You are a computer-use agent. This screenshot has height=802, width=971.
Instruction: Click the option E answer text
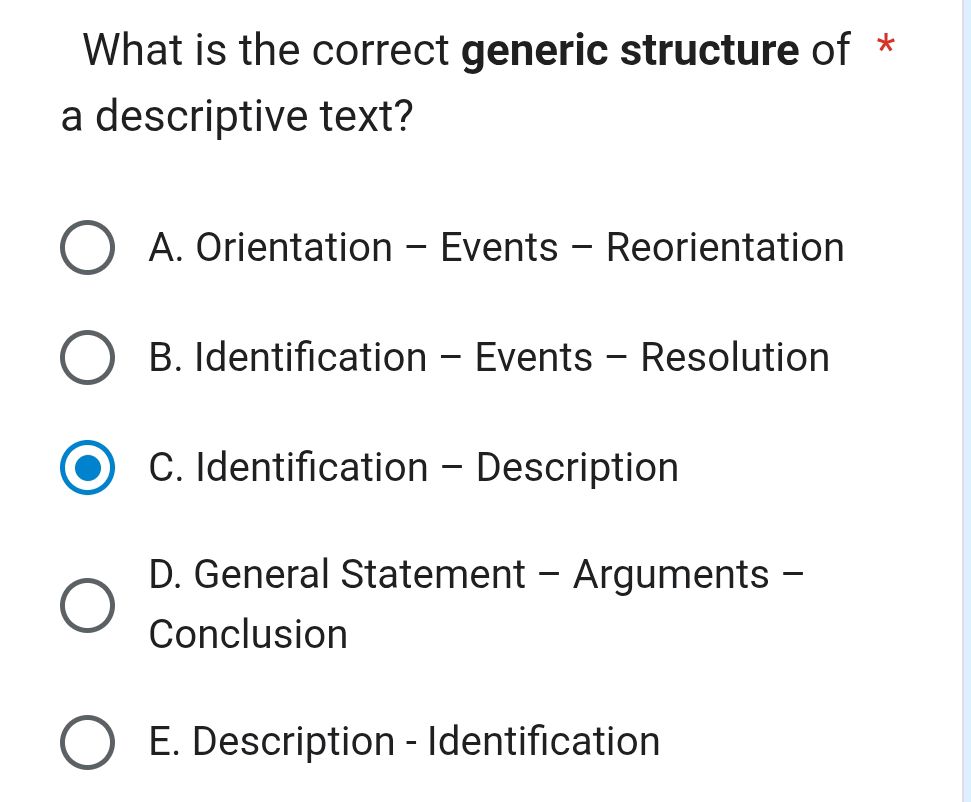tap(404, 741)
